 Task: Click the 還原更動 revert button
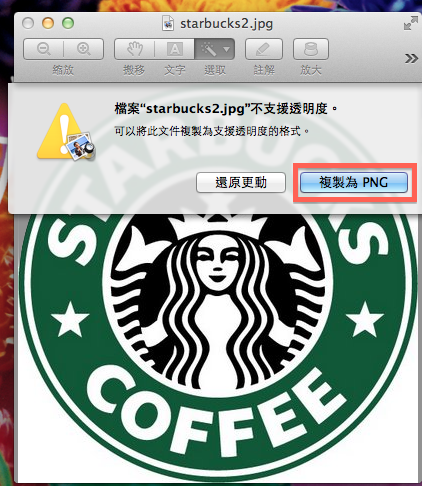coord(241,182)
